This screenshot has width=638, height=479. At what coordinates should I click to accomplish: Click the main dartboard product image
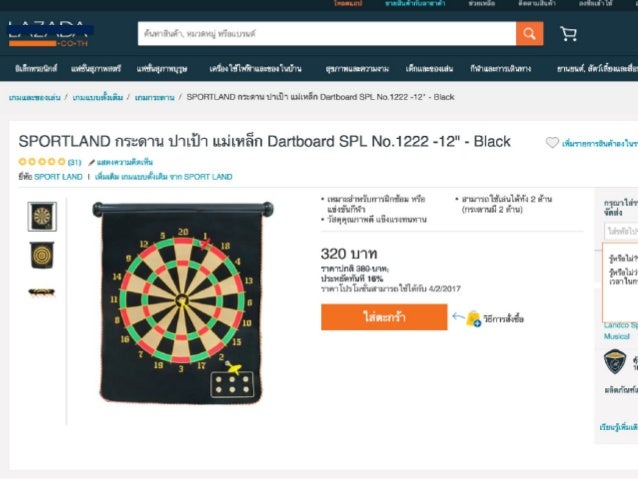coord(183,302)
